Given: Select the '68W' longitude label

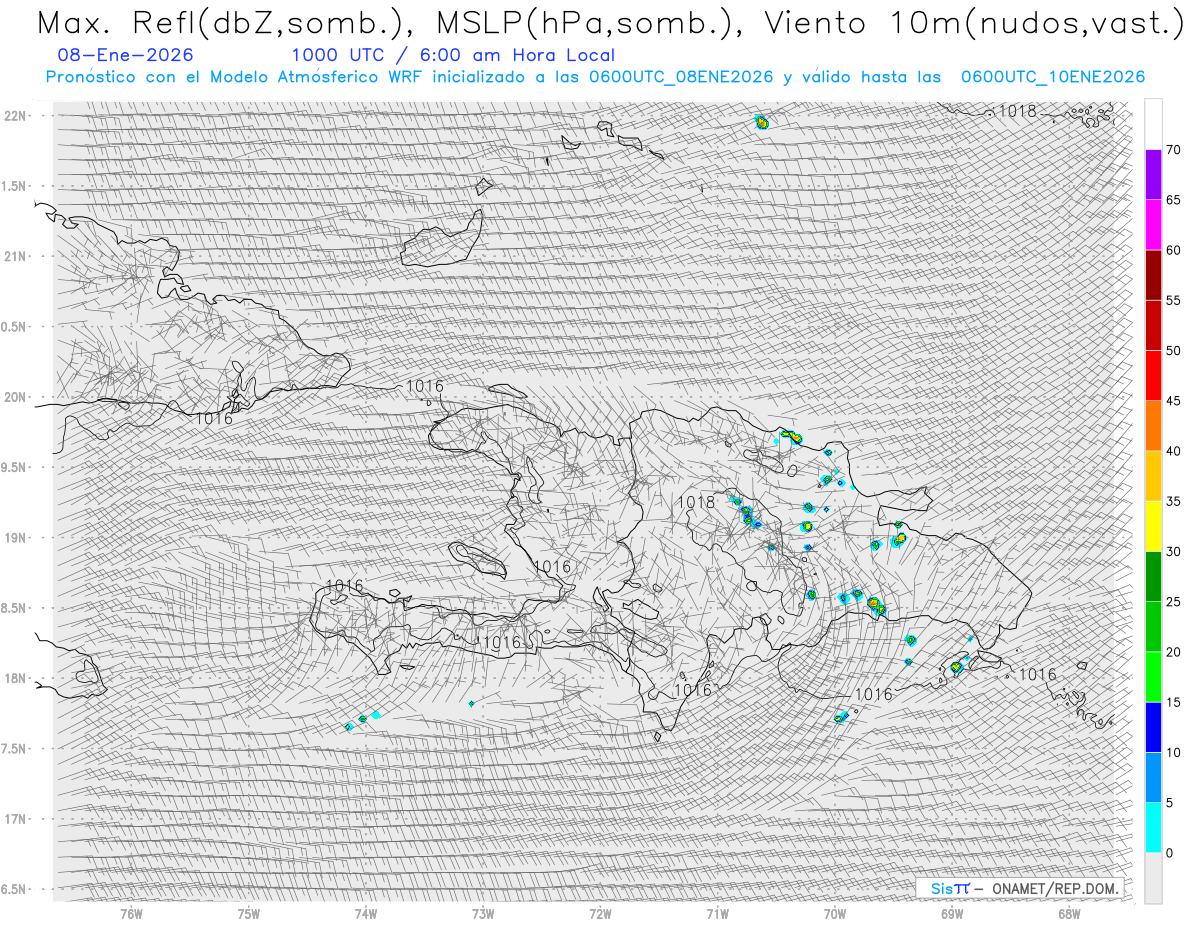Looking at the screenshot, I should pyautogui.click(x=1069, y=912).
